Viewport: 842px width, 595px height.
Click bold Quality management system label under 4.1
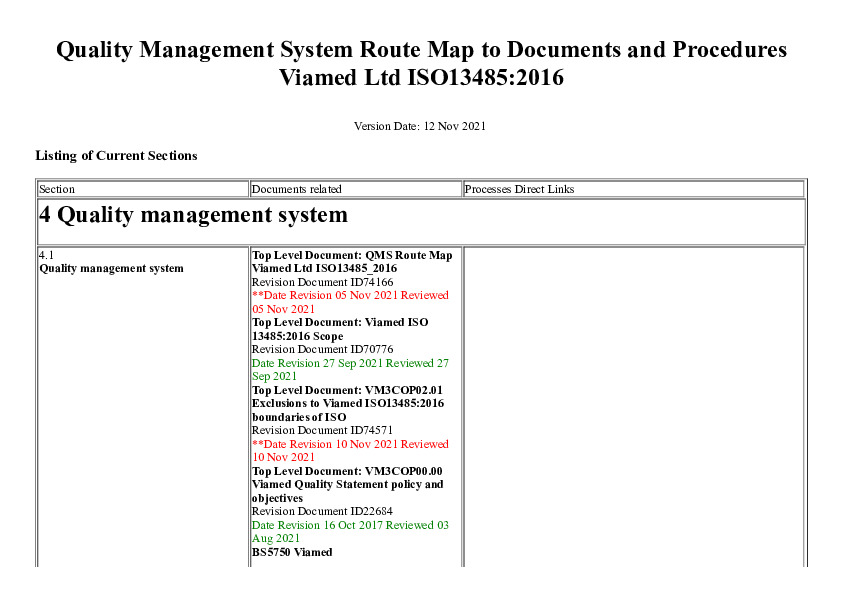[x=111, y=268]
